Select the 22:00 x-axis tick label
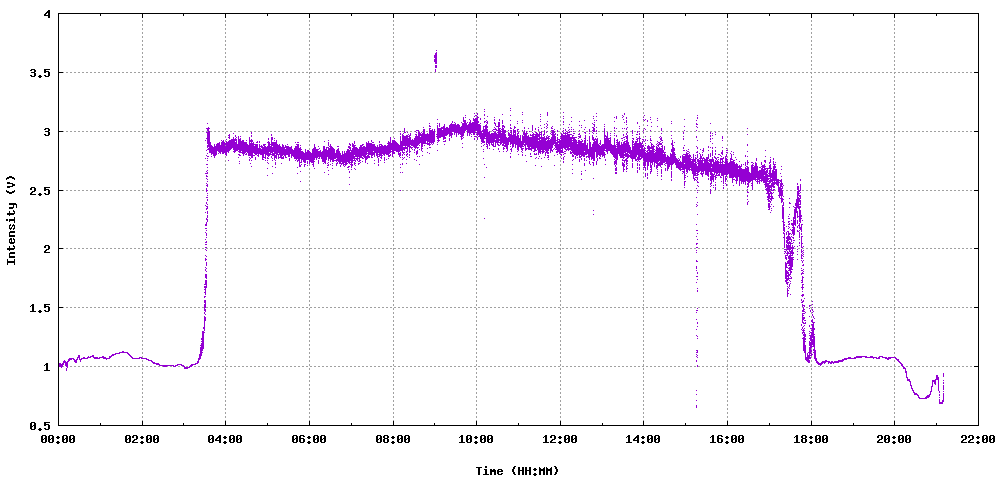This screenshot has width=1000, height=480. (978, 439)
